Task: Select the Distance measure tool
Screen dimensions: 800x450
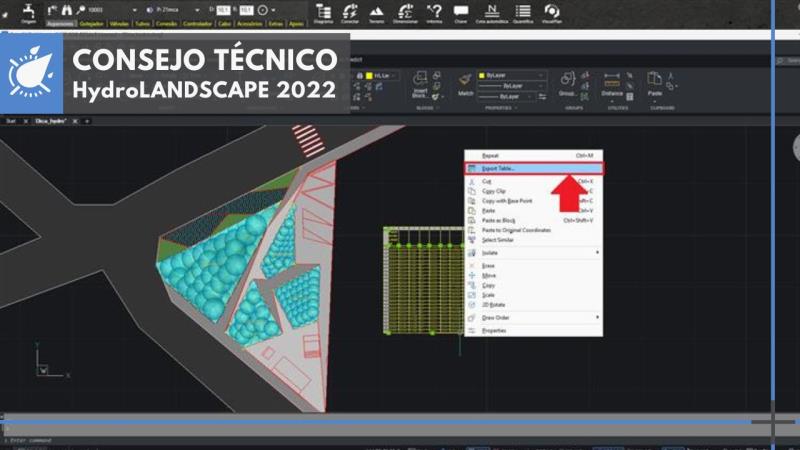Action: [612, 84]
